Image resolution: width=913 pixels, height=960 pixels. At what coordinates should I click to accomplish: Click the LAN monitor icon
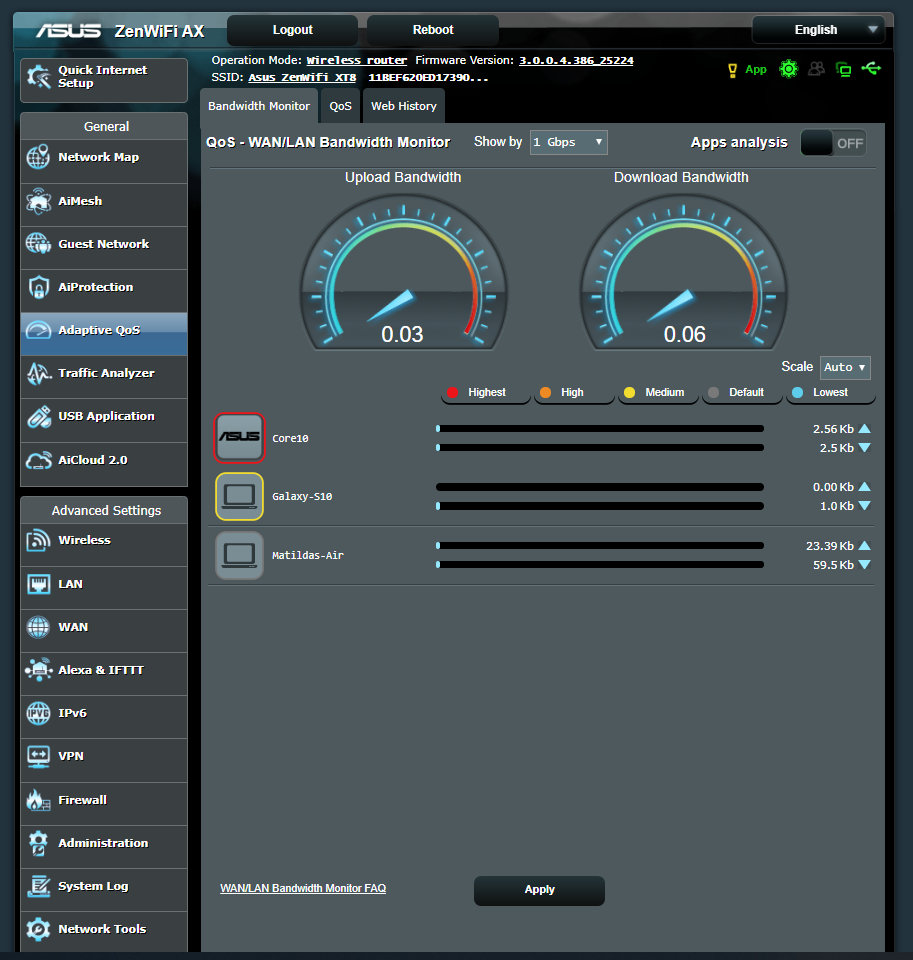tap(38, 584)
